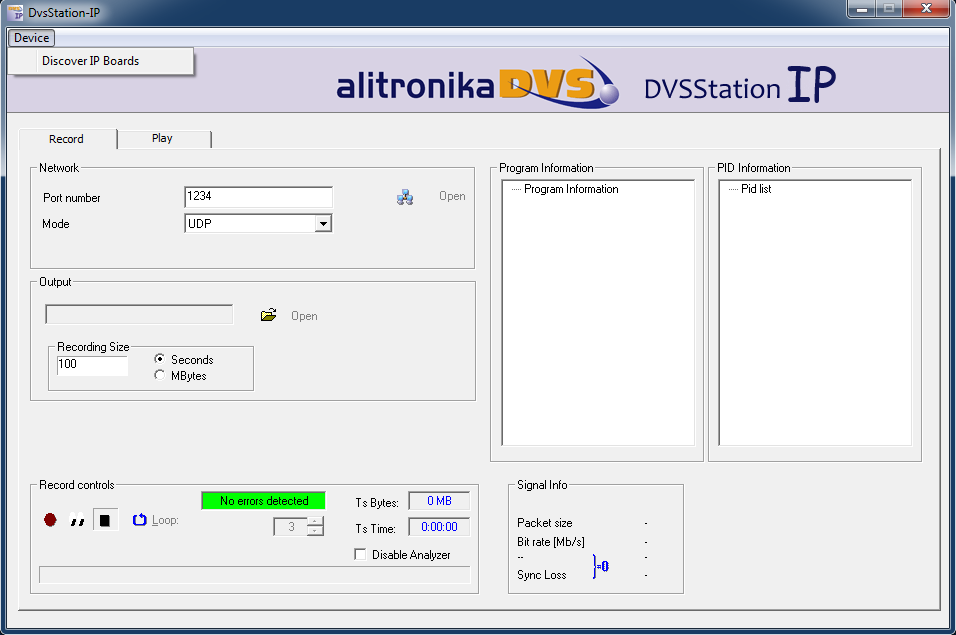Click the red Record button
The height and width of the screenshot is (635, 956).
coord(50,520)
